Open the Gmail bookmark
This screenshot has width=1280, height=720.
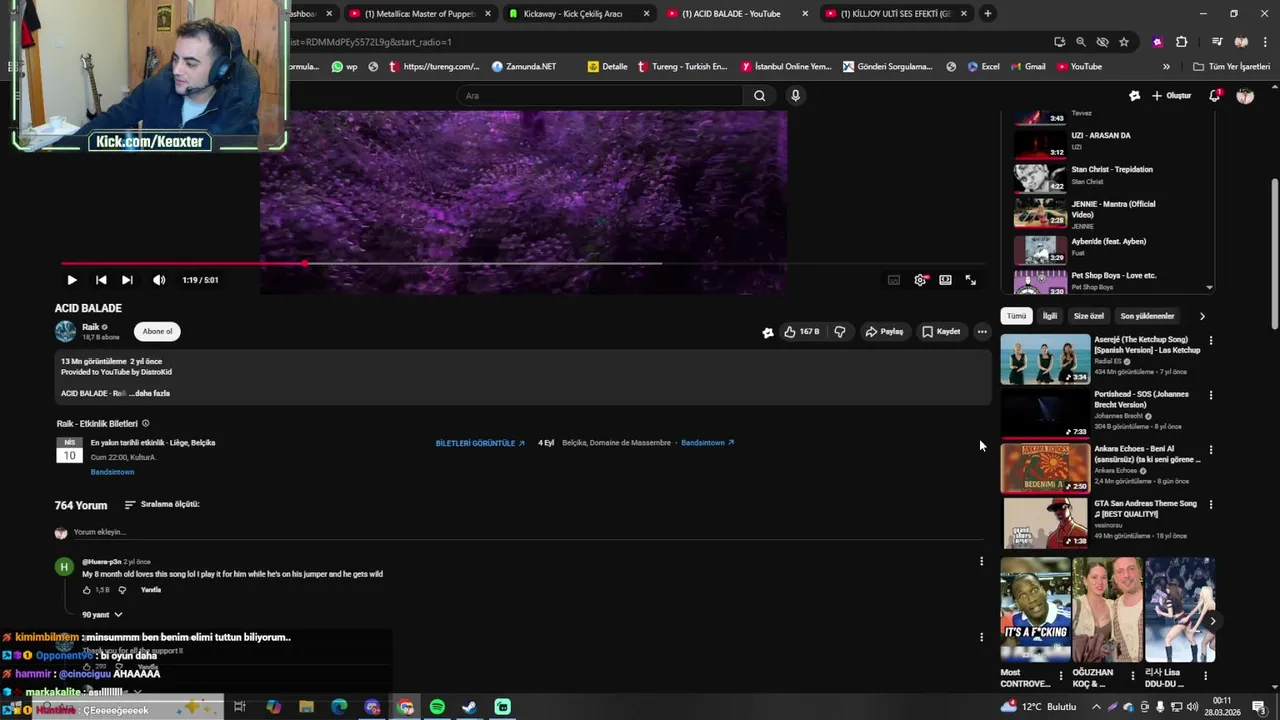[1028, 67]
